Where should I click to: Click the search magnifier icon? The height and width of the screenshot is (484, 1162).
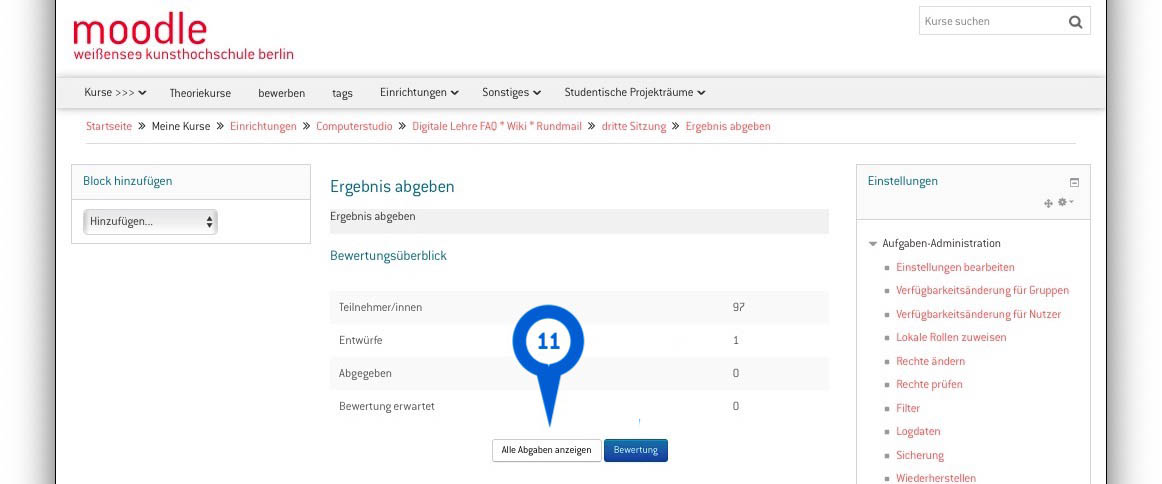(x=1075, y=21)
